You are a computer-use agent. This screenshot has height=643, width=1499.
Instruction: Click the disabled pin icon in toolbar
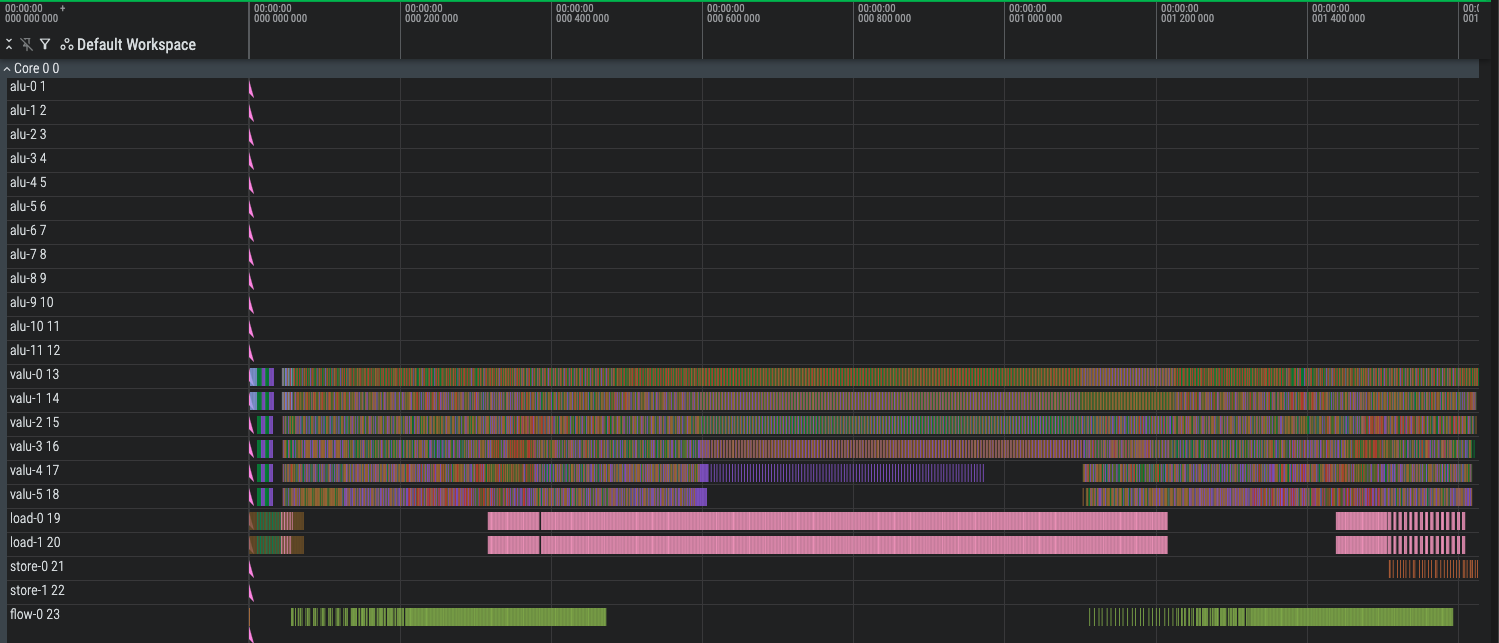point(26,44)
